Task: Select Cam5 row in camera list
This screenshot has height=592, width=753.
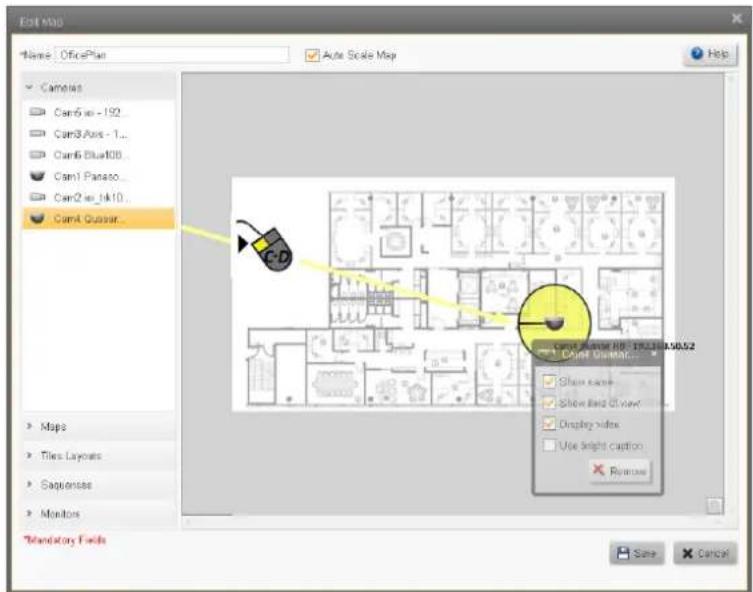Action: click(x=99, y=112)
